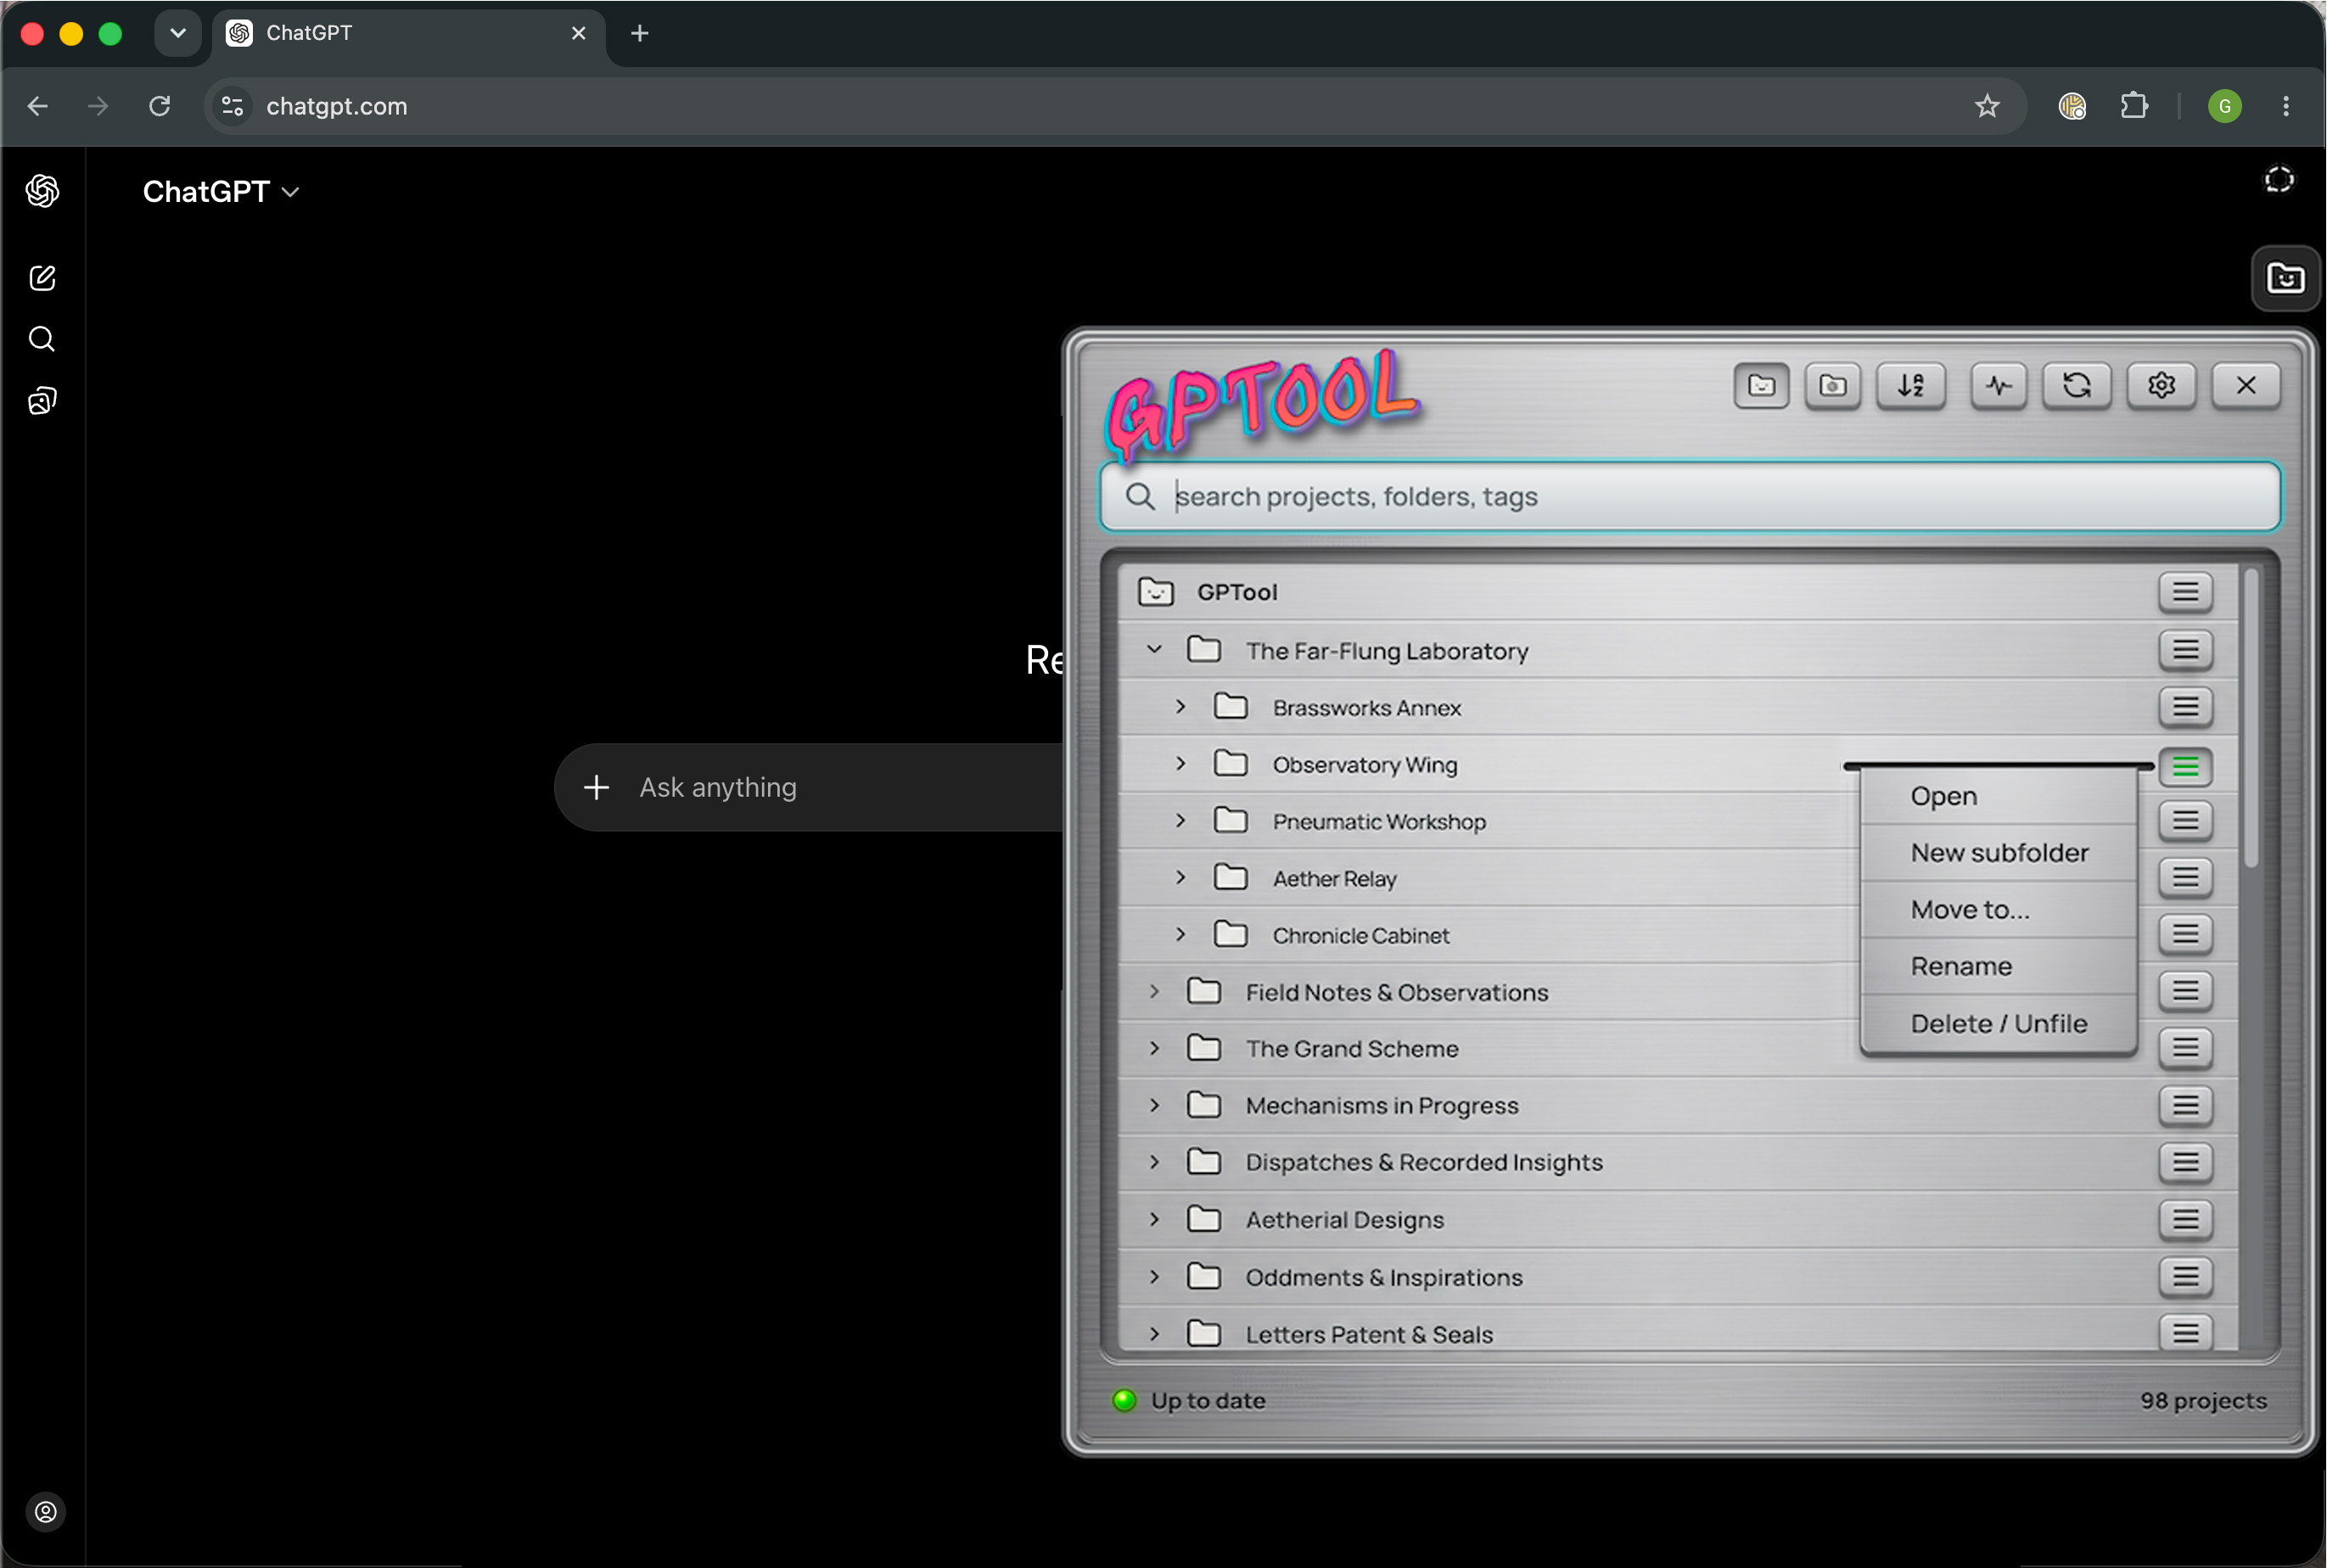Image resolution: width=2327 pixels, height=1568 pixels.
Task: Bookmark this page with the star icon
Action: 1986,106
